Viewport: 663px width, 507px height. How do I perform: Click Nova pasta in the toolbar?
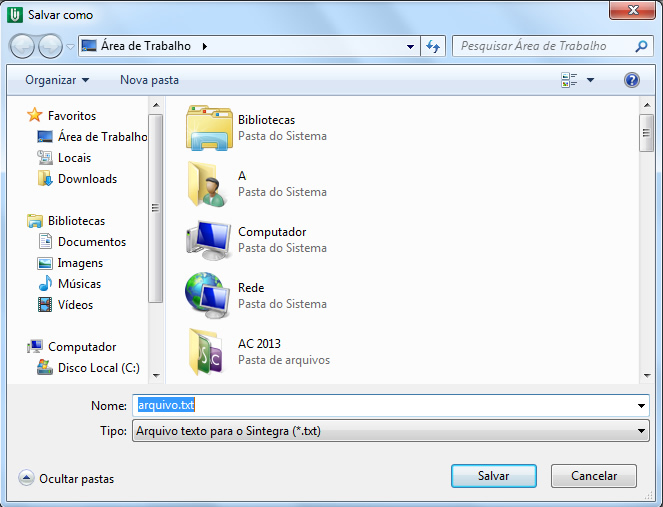(x=149, y=80)
